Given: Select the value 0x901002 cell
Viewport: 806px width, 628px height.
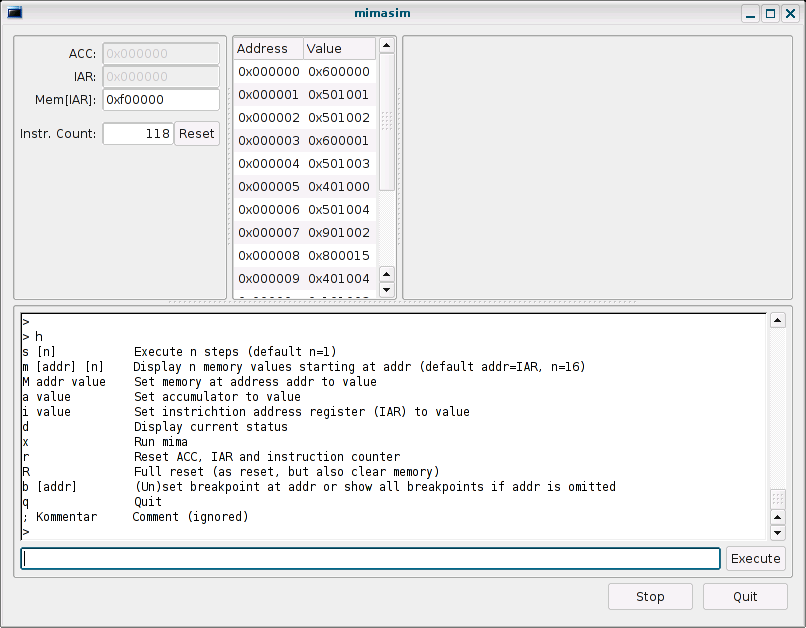Looking at the screenshot, I should pos(339,233).
